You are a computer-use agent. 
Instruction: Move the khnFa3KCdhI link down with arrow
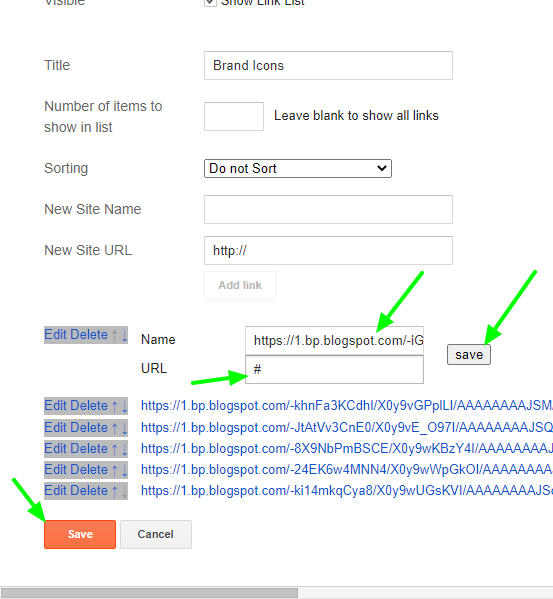point(125,406)
